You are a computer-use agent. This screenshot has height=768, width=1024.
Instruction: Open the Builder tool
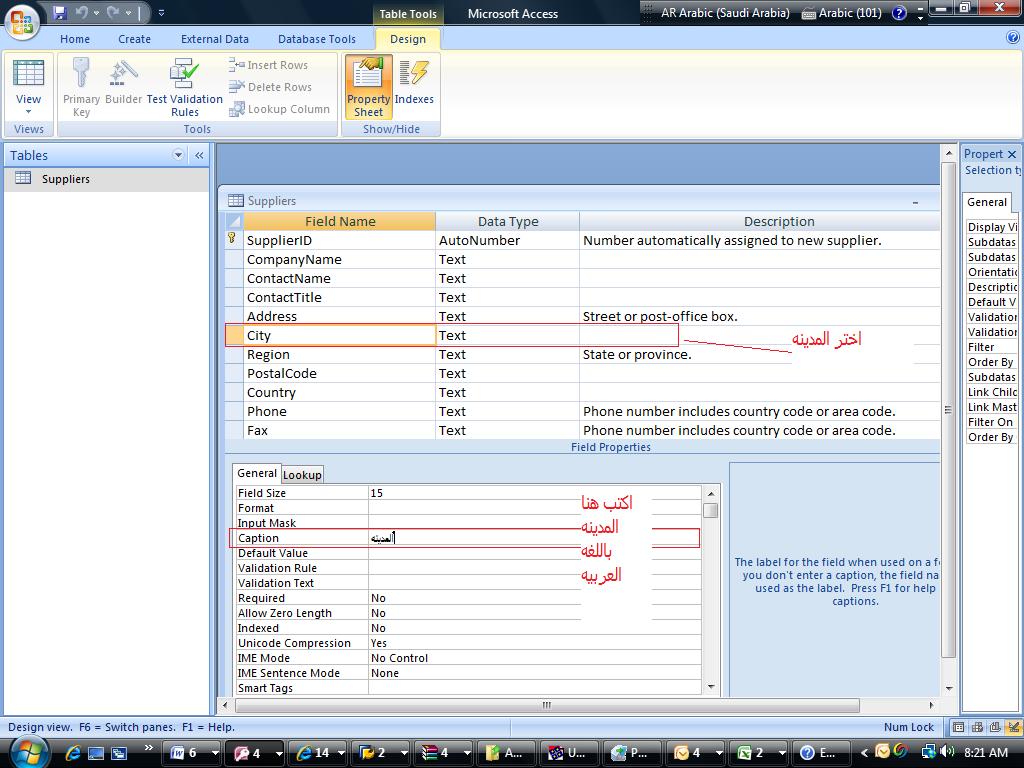pyautogui.click(x=123, y=82)
